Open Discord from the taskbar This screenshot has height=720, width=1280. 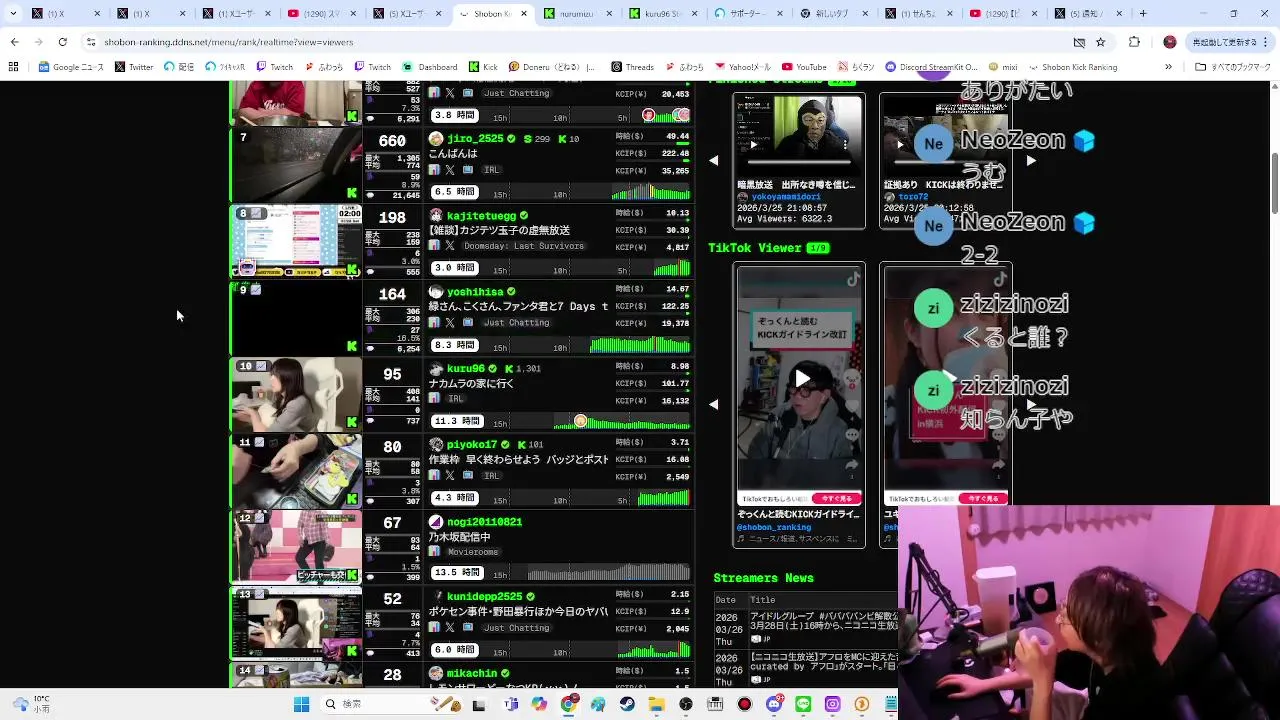coord(774,704)
